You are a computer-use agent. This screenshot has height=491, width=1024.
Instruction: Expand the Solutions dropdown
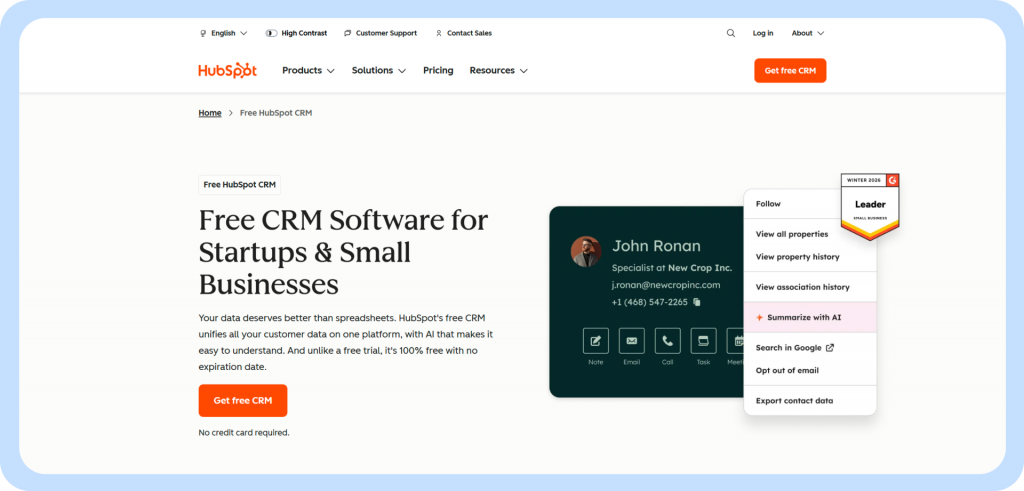point(378,71)
